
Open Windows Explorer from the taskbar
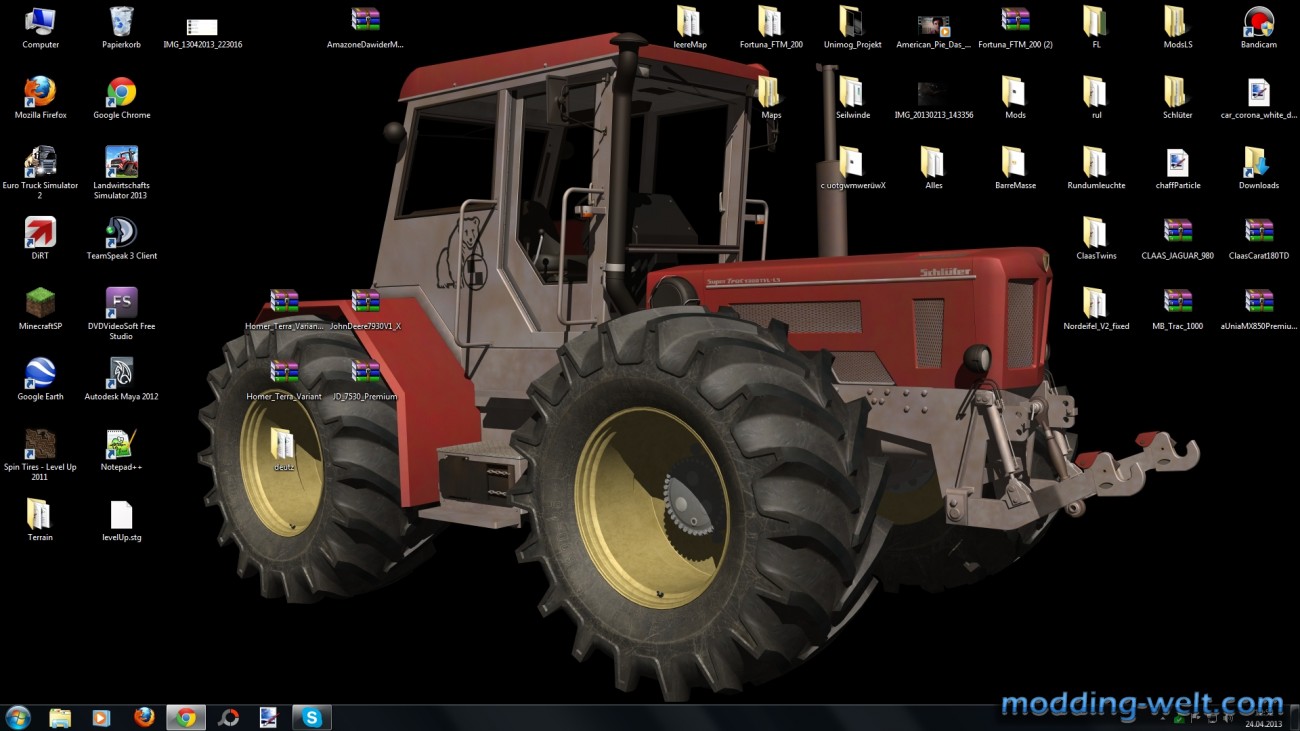(x=60, y=717)
